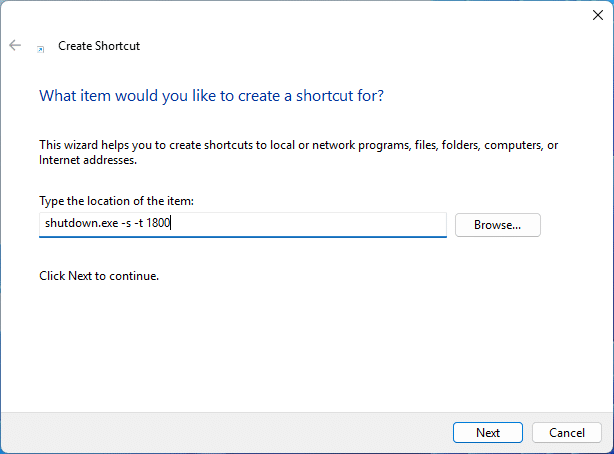This screenshot has width=614, height=454.
Task: Go back using the arrow icon
Action: pos(15,45)
